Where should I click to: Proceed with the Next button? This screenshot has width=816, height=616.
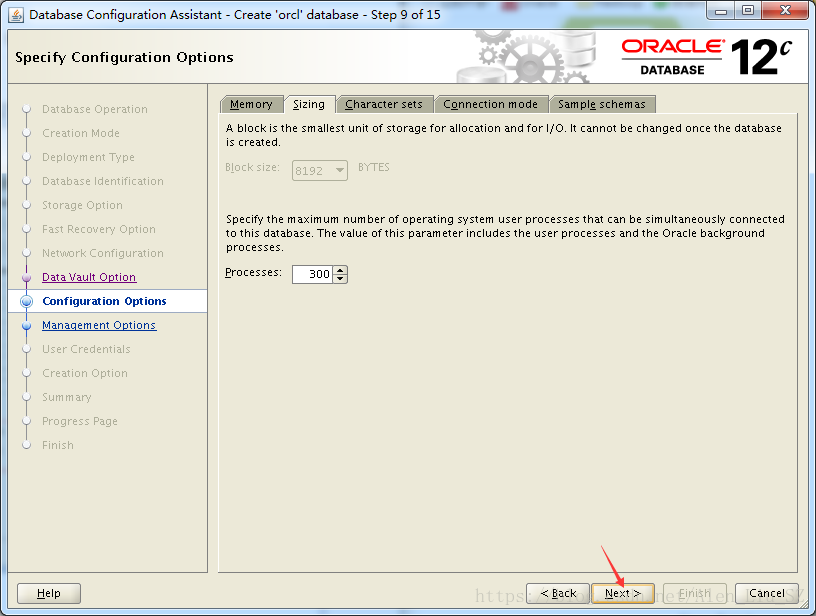click(622, 593)
